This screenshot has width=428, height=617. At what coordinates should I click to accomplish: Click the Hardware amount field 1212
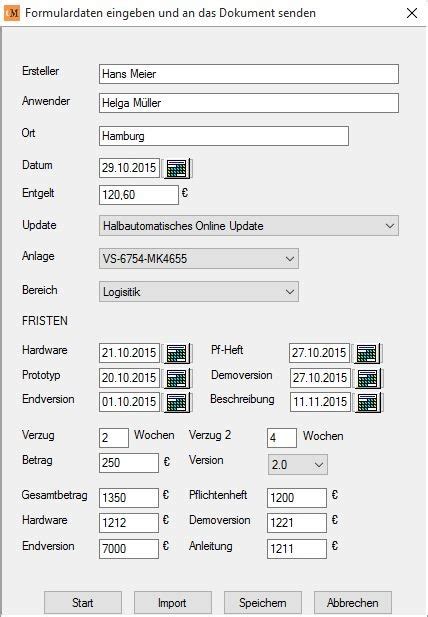129,523
